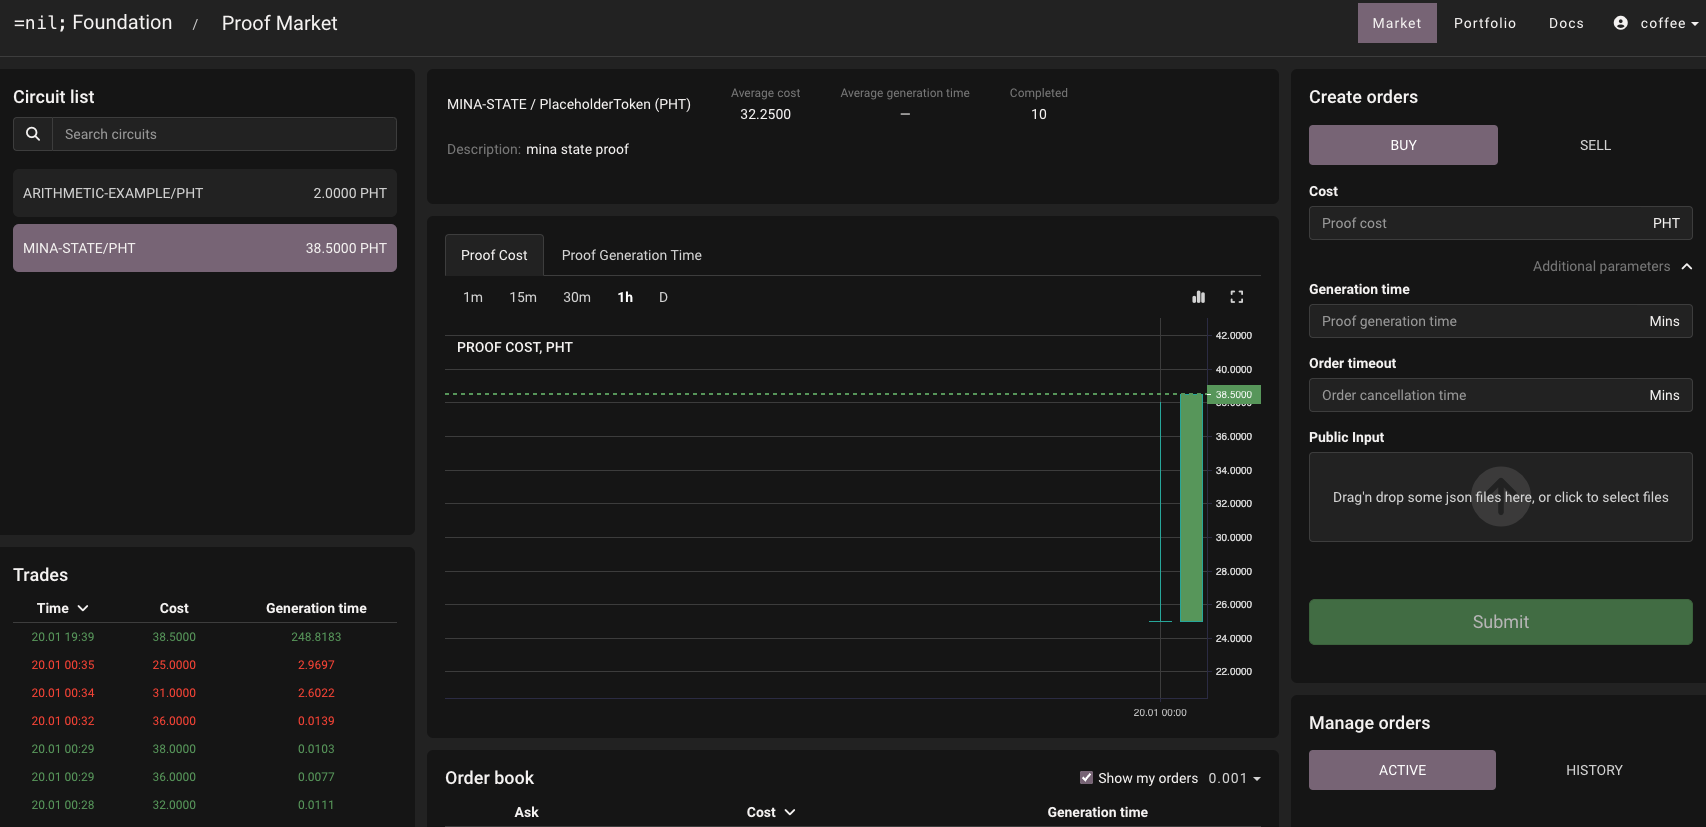This screenshot has width=1706, height=827.
Task: Click the trade row at 20.01 00:32
Action: click(x=205, y=721)
